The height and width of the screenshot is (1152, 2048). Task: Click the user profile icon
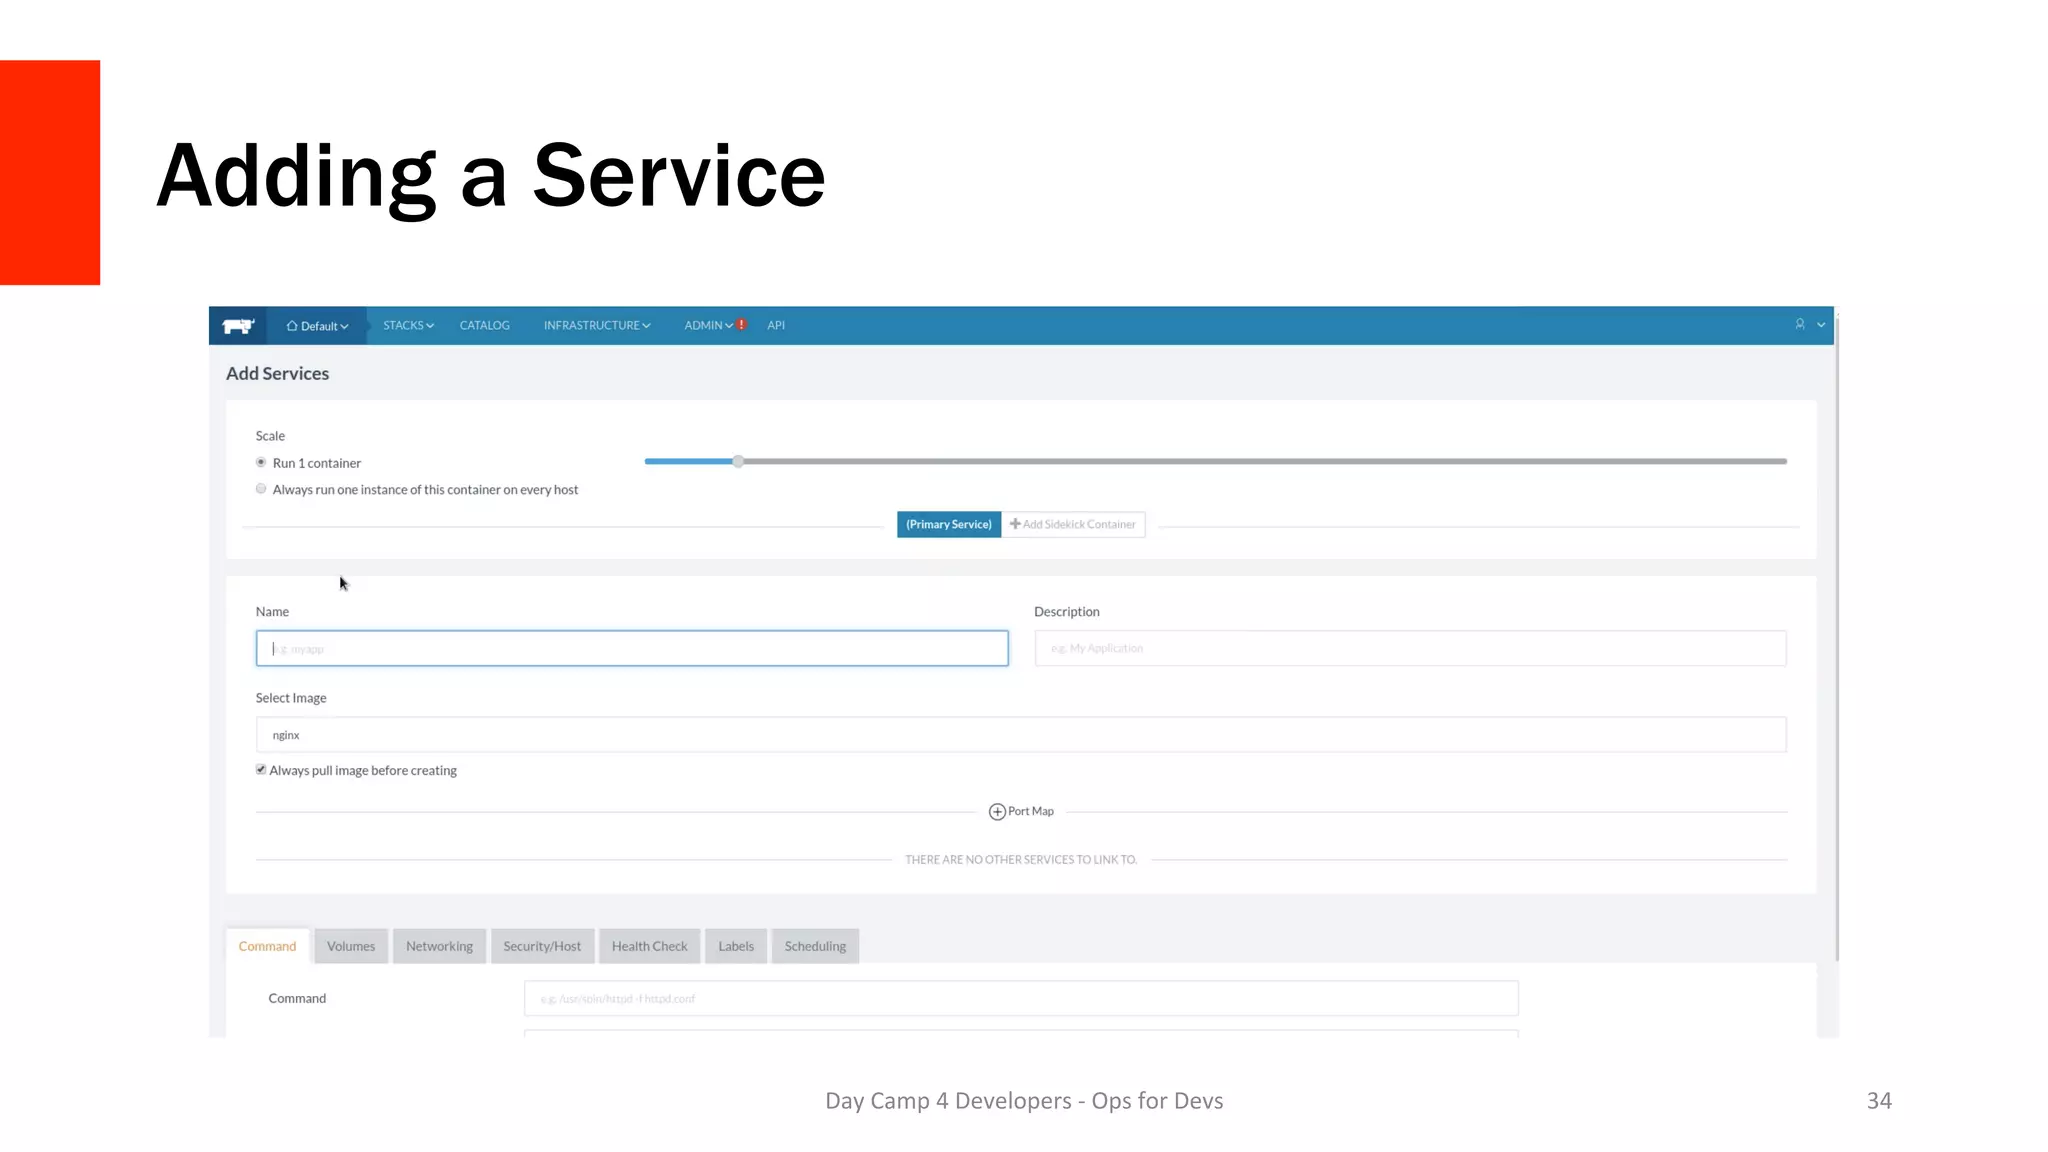(x=1800, y=324)
